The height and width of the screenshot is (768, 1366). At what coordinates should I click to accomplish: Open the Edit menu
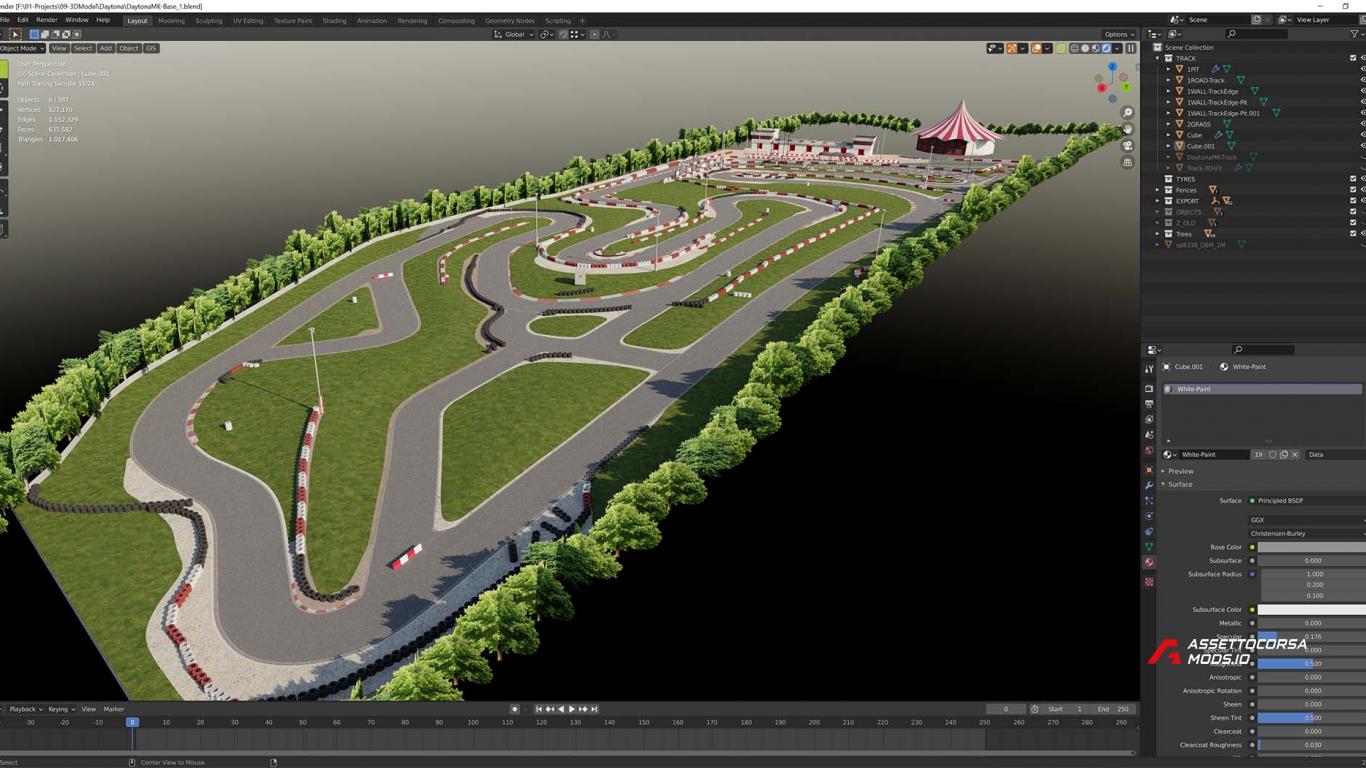point(22,20)
